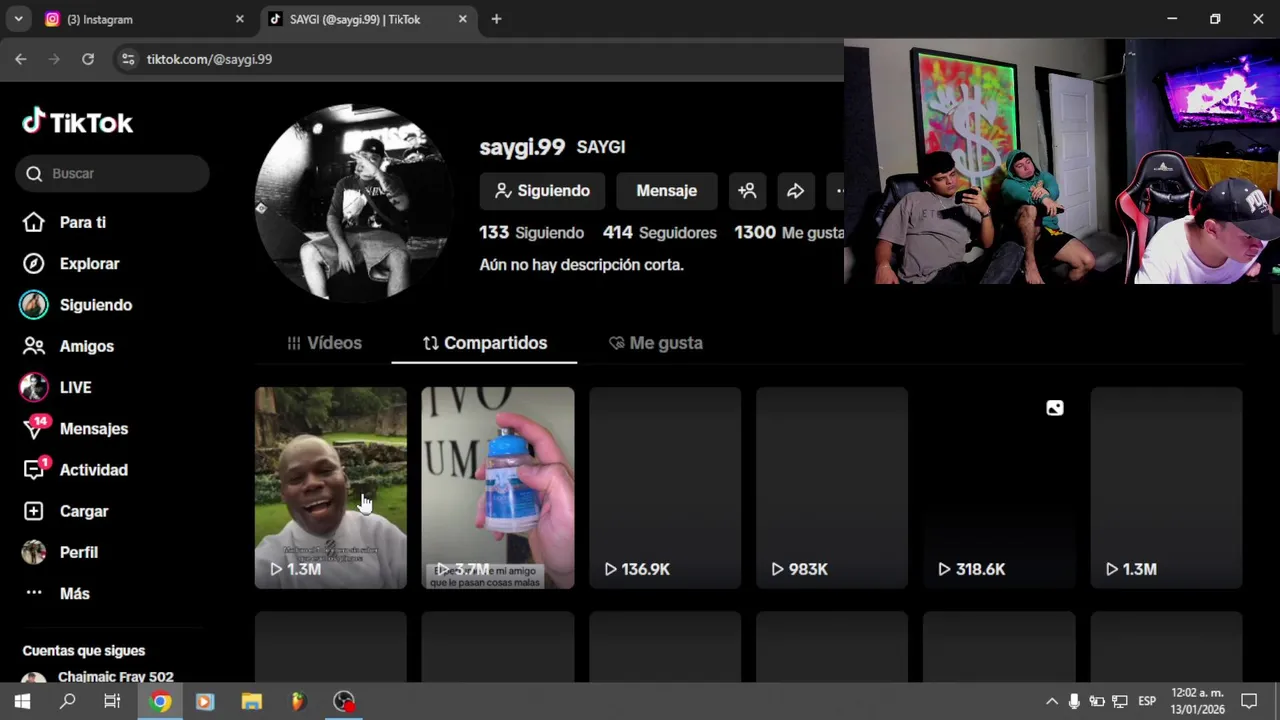Click the tiktok.com/@saygi.99 address bar
The width and height of the screenshot is (1280, 720).
pos(480,59)
